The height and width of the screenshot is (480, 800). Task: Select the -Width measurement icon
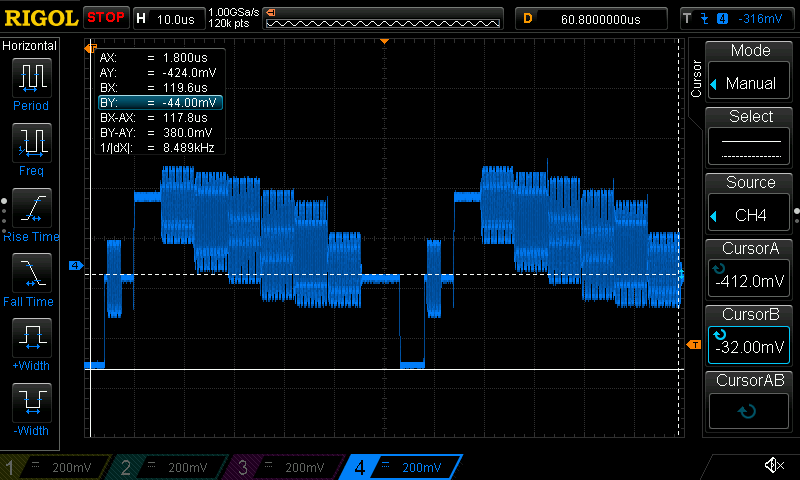(32, 402)
